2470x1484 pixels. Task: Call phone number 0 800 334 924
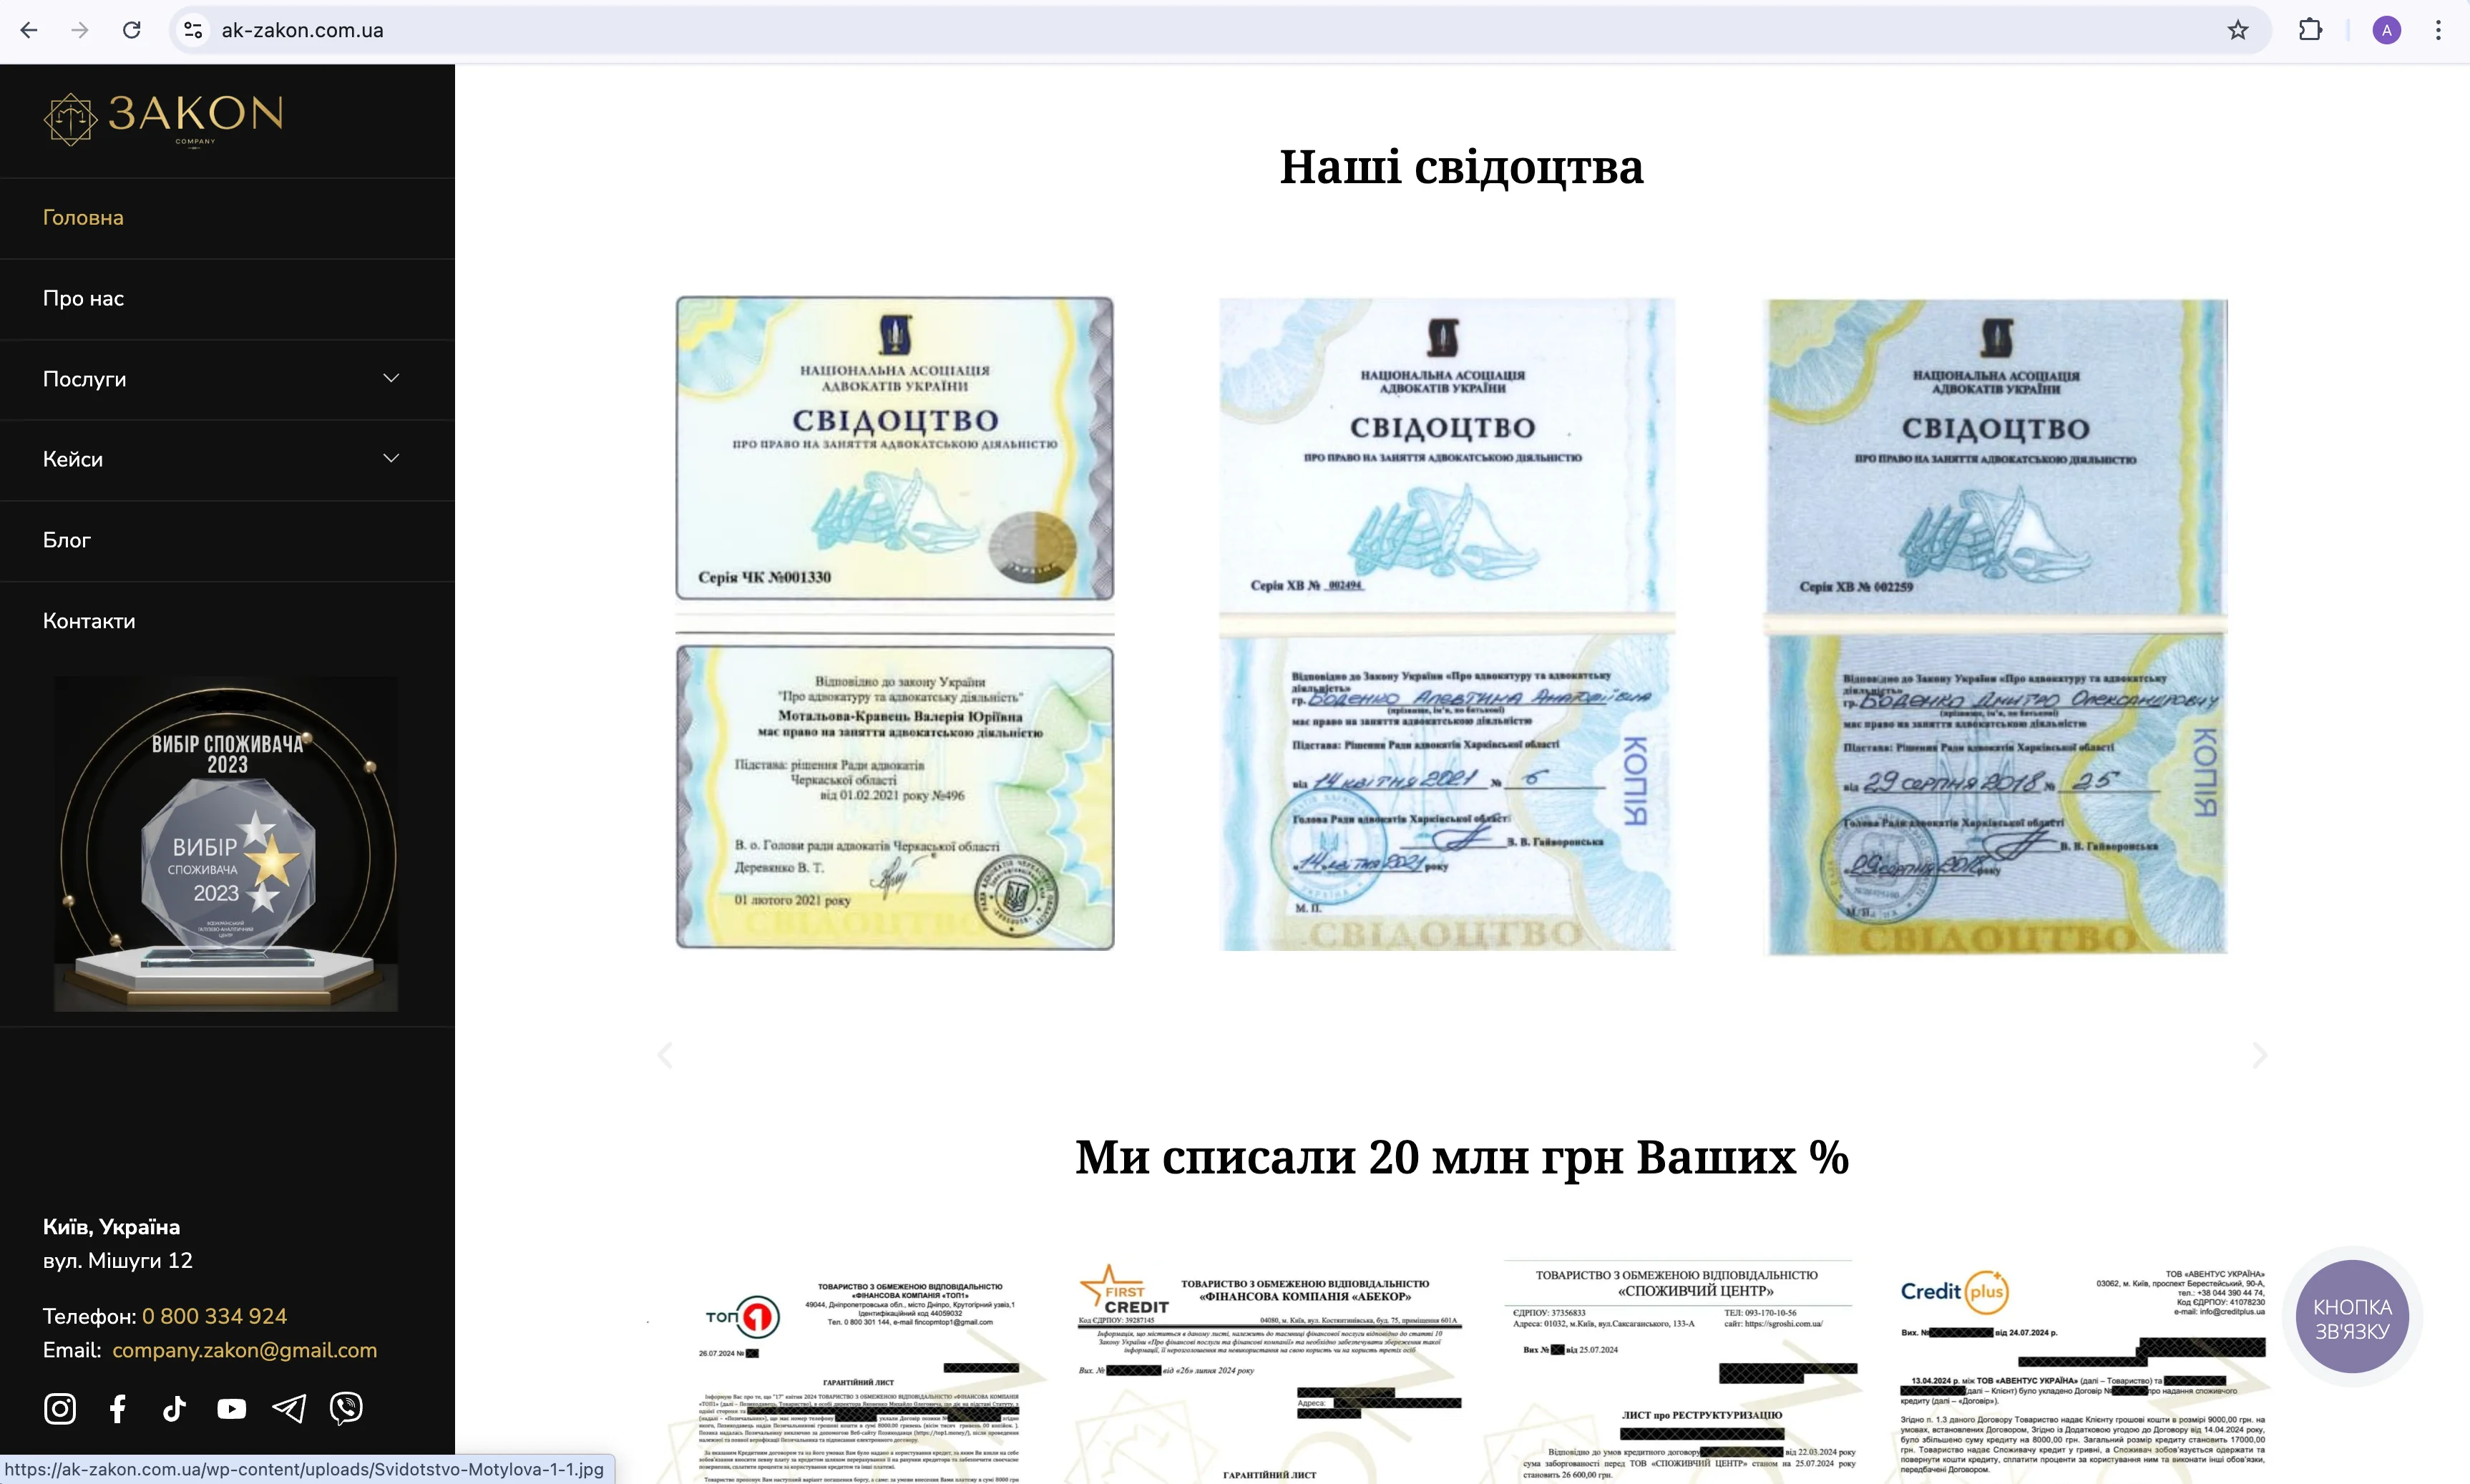pos(214,1316)
